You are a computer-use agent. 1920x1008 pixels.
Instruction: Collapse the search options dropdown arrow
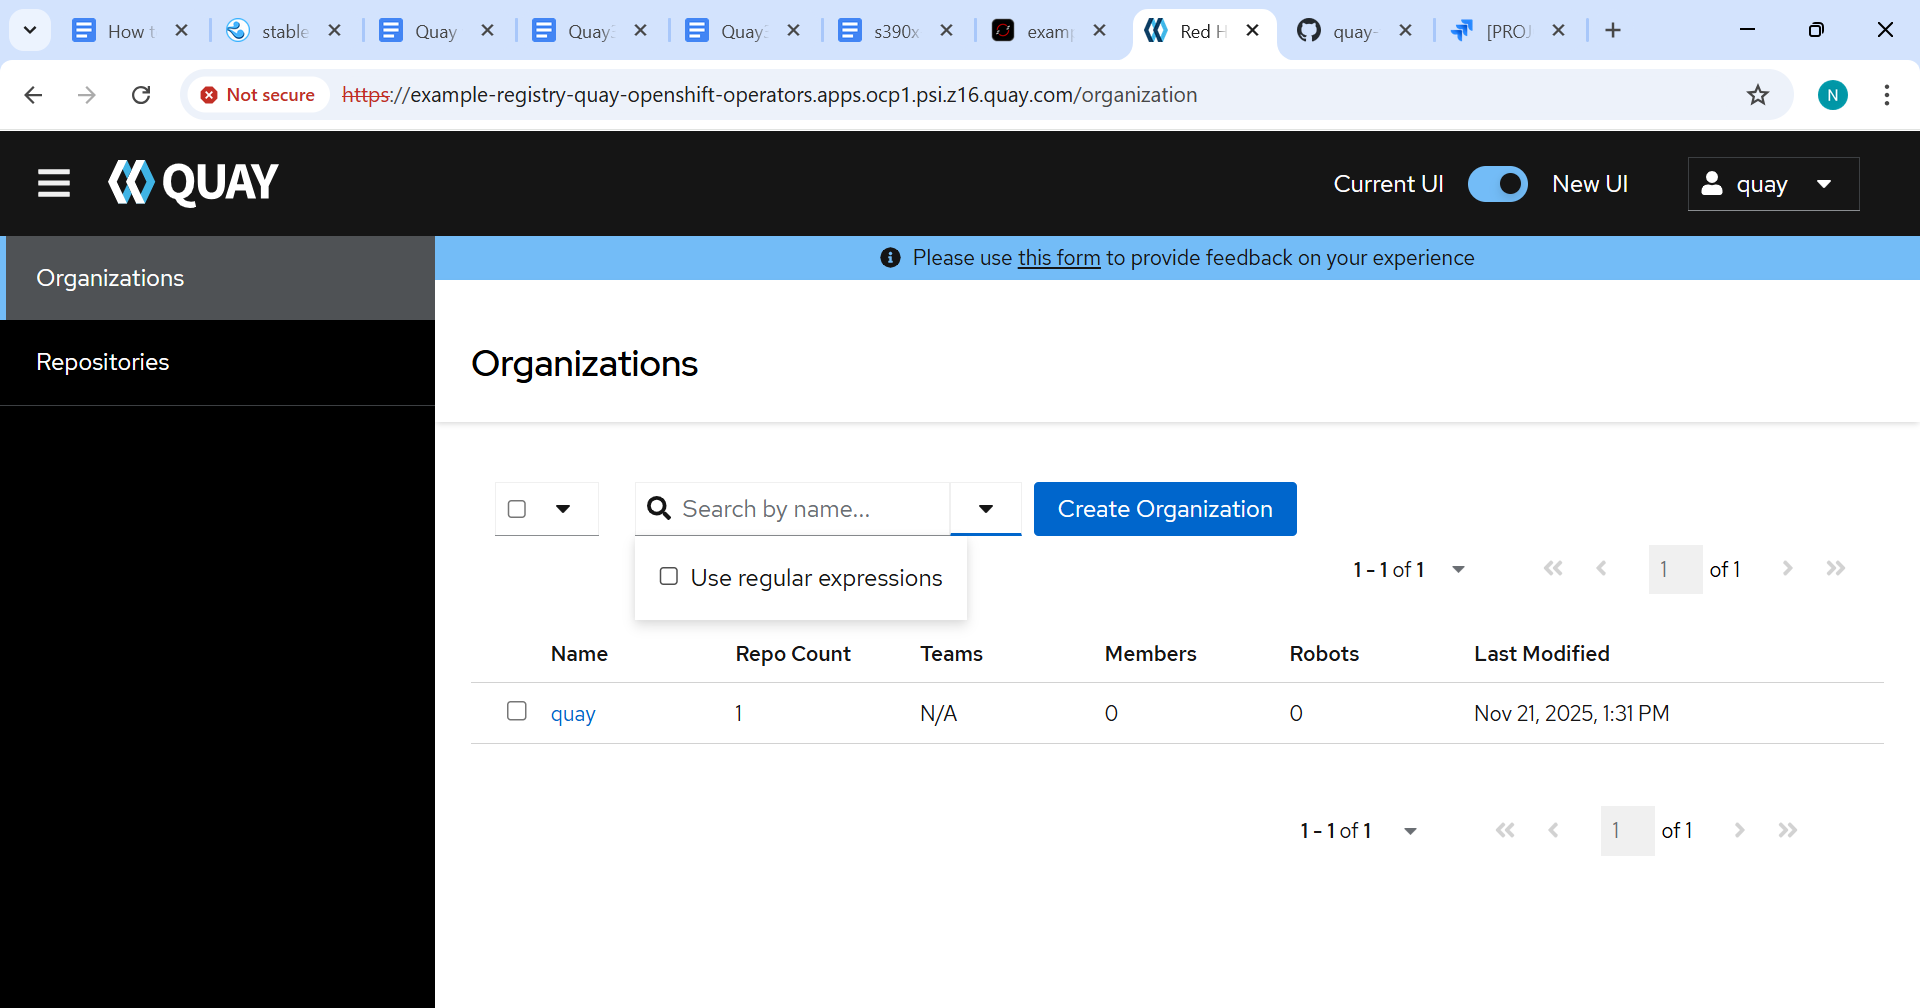point(986,509)
